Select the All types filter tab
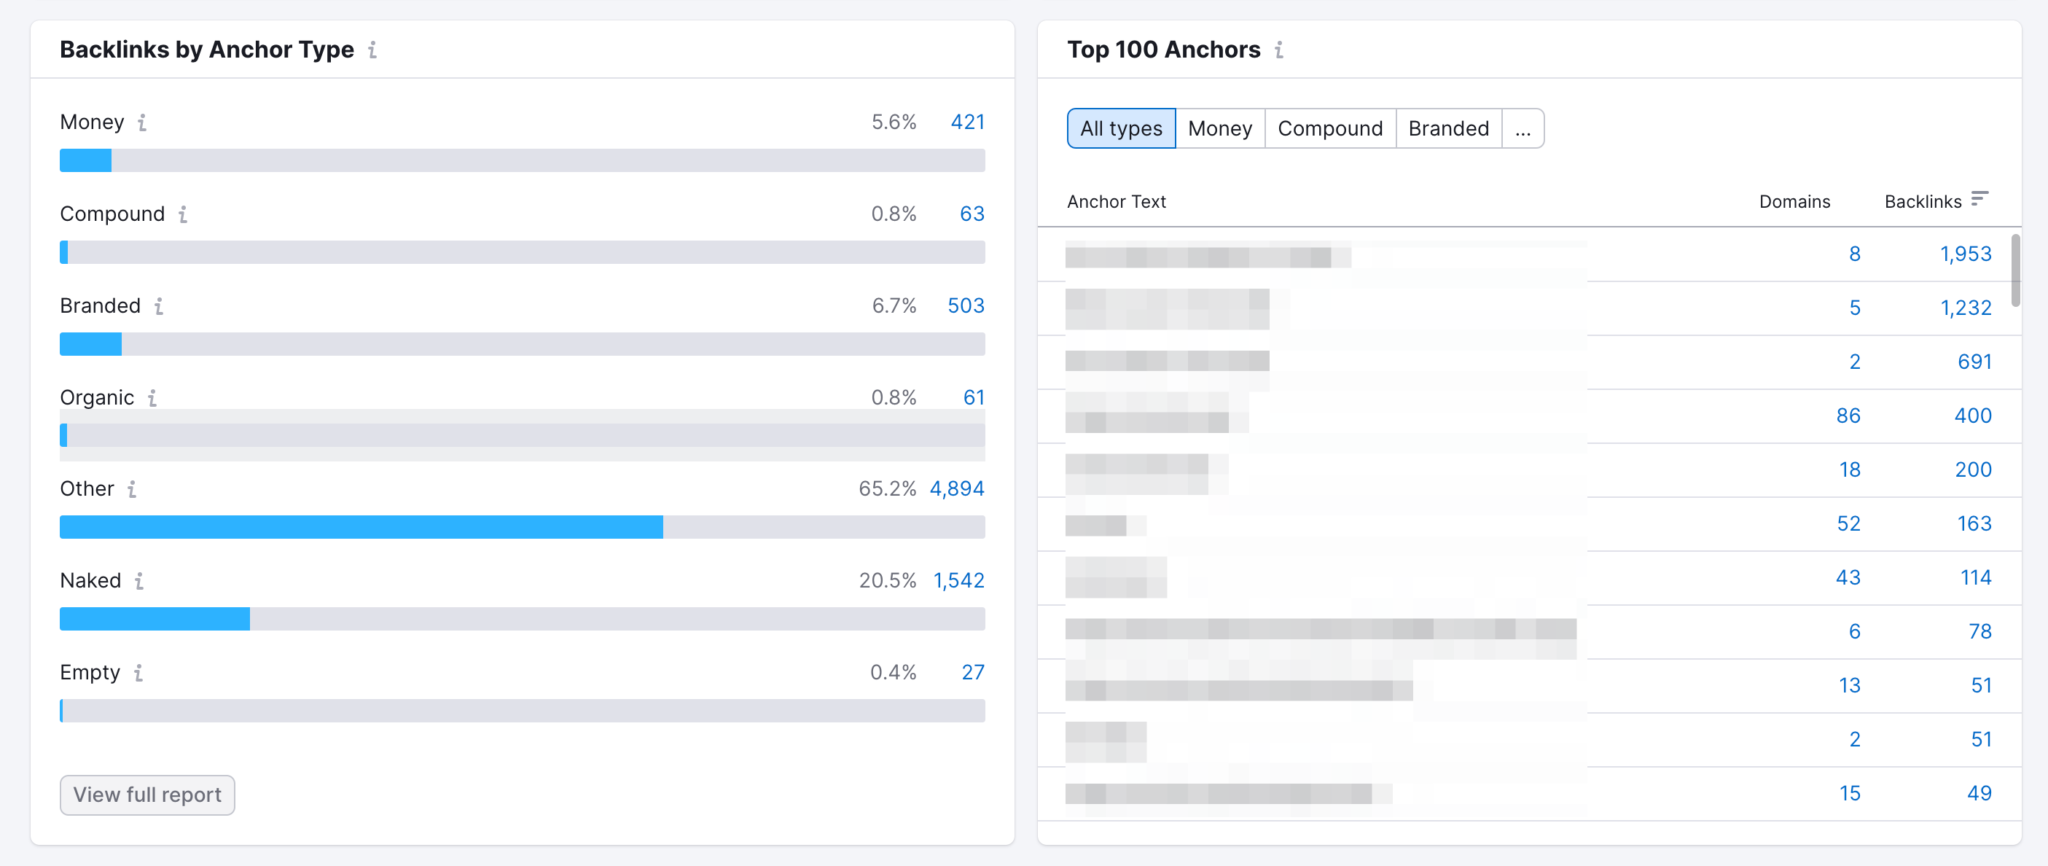2048x866 pixels. 1120,128
